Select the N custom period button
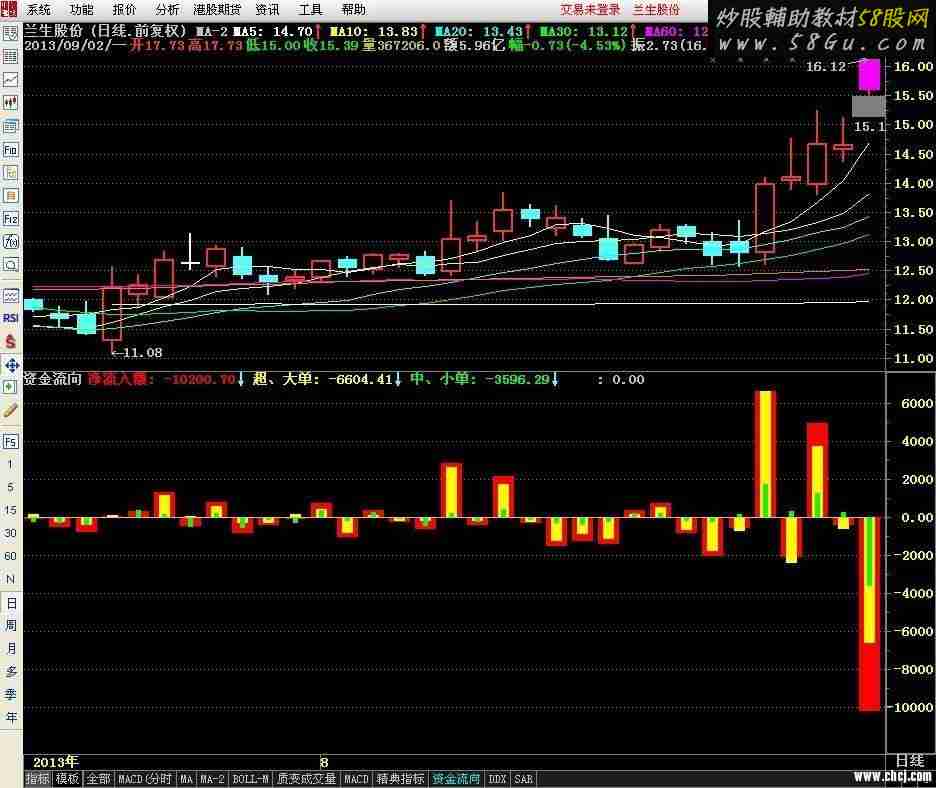 tap(10, 579)
